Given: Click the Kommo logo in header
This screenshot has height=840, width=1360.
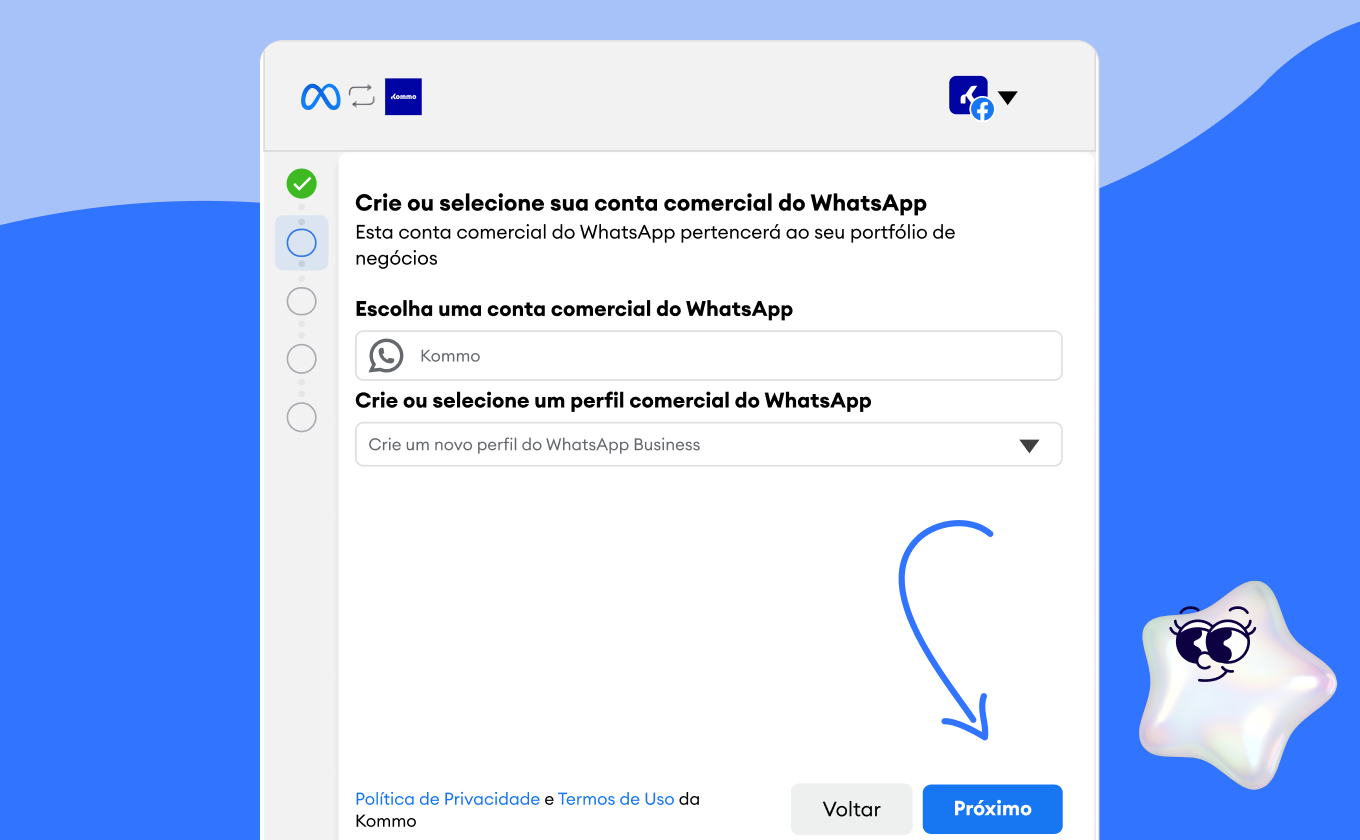Looking at the screenshot, I should [403, 97].
